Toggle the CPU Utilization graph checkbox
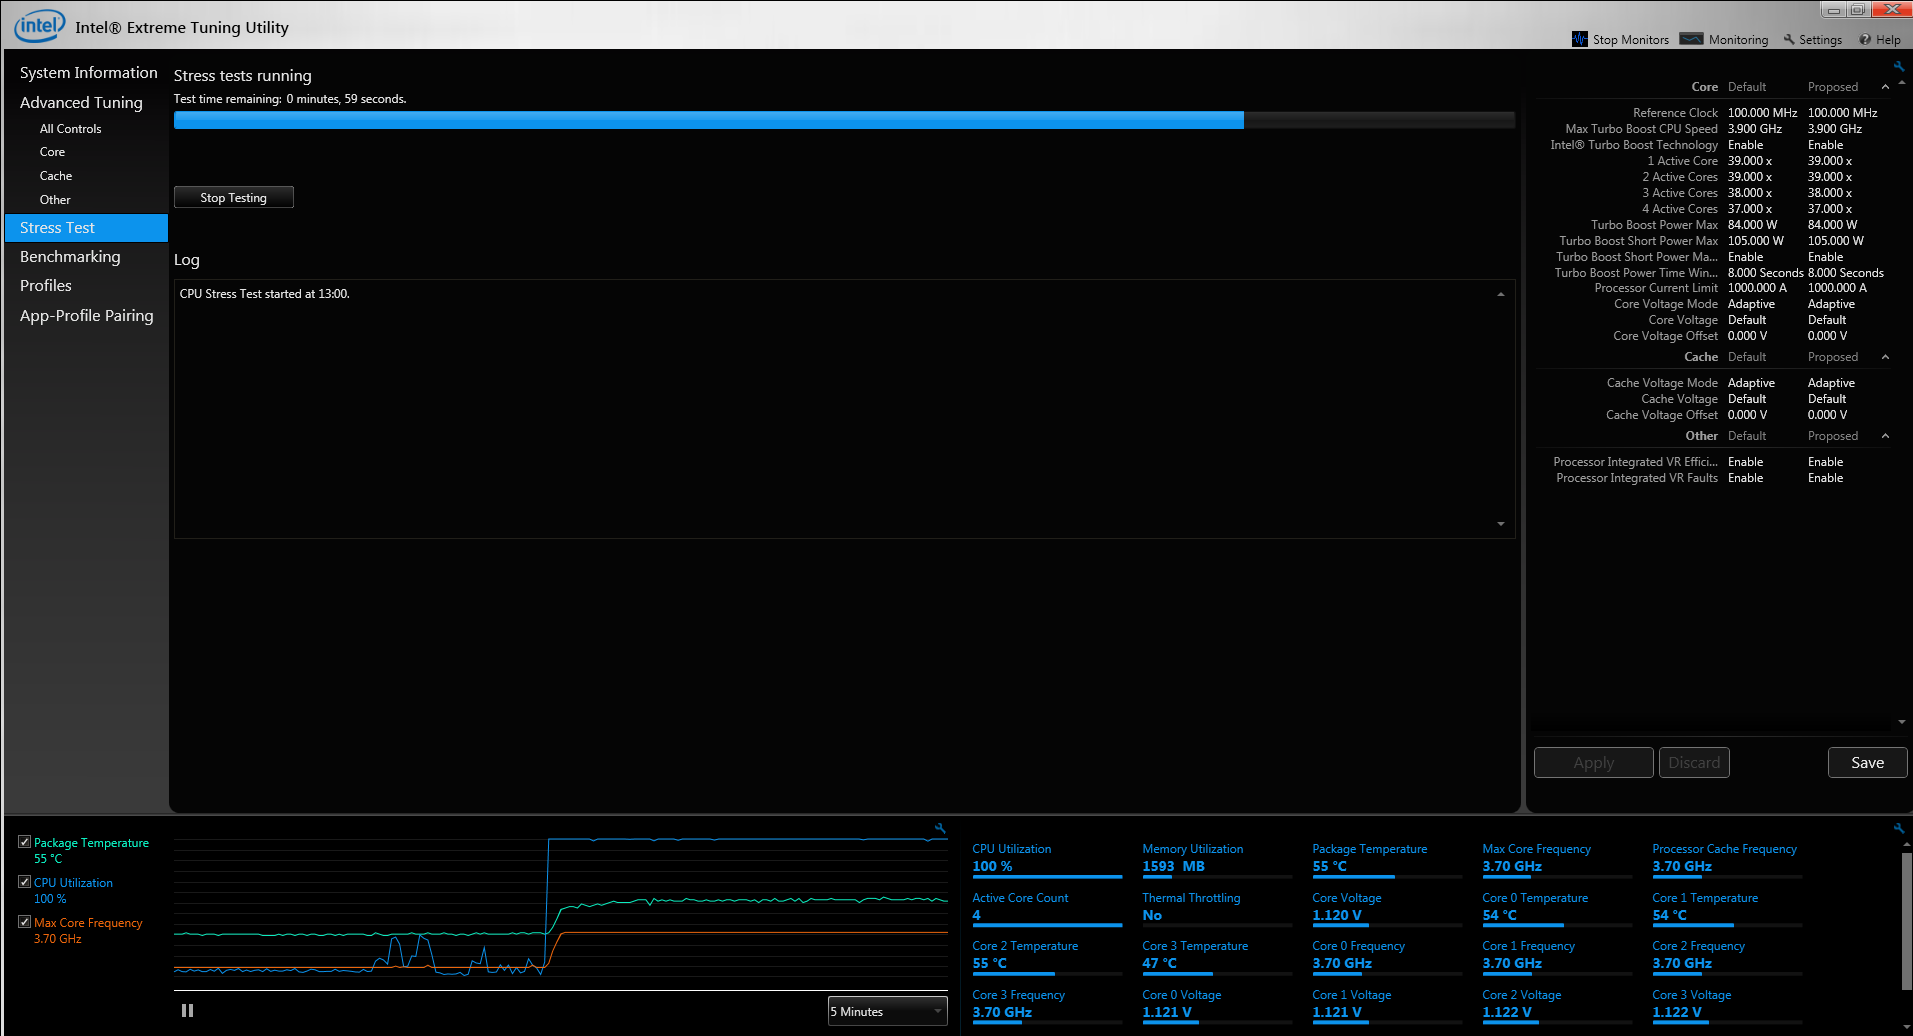Screen dimensions: 1913x1036 tap(25, 882)
